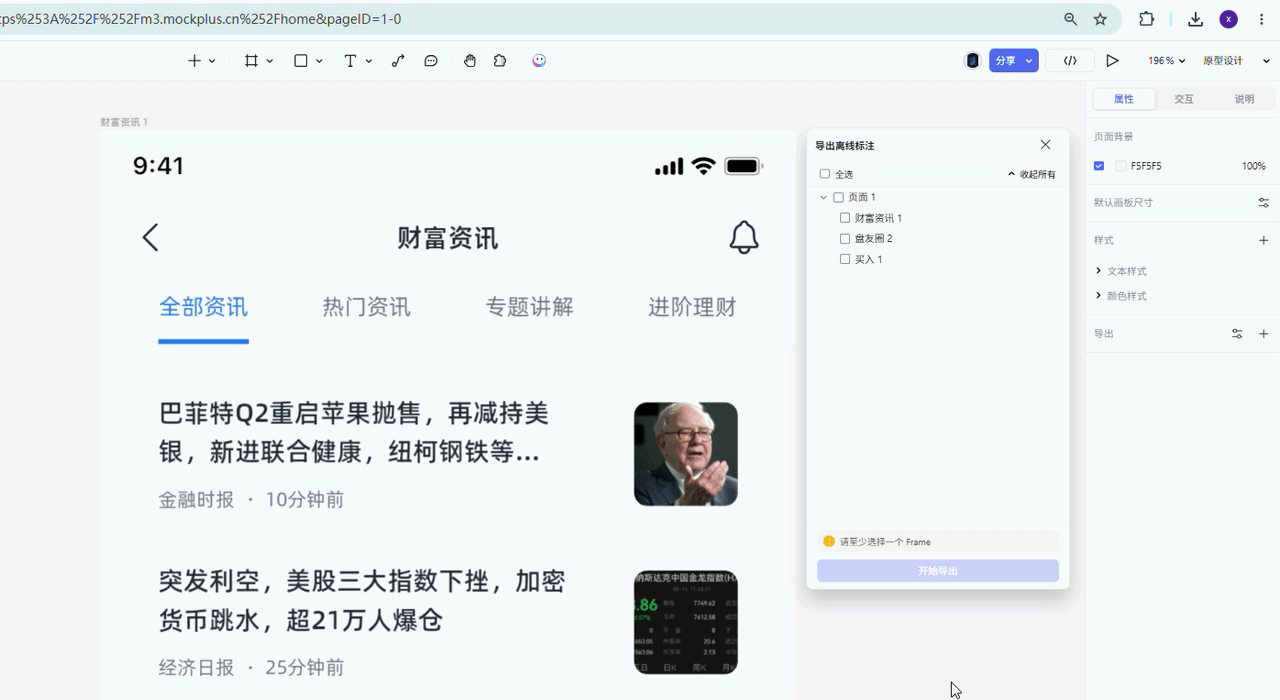
Task: Open the Chrome three-dot menu
Action: (x=1261, y=19)
